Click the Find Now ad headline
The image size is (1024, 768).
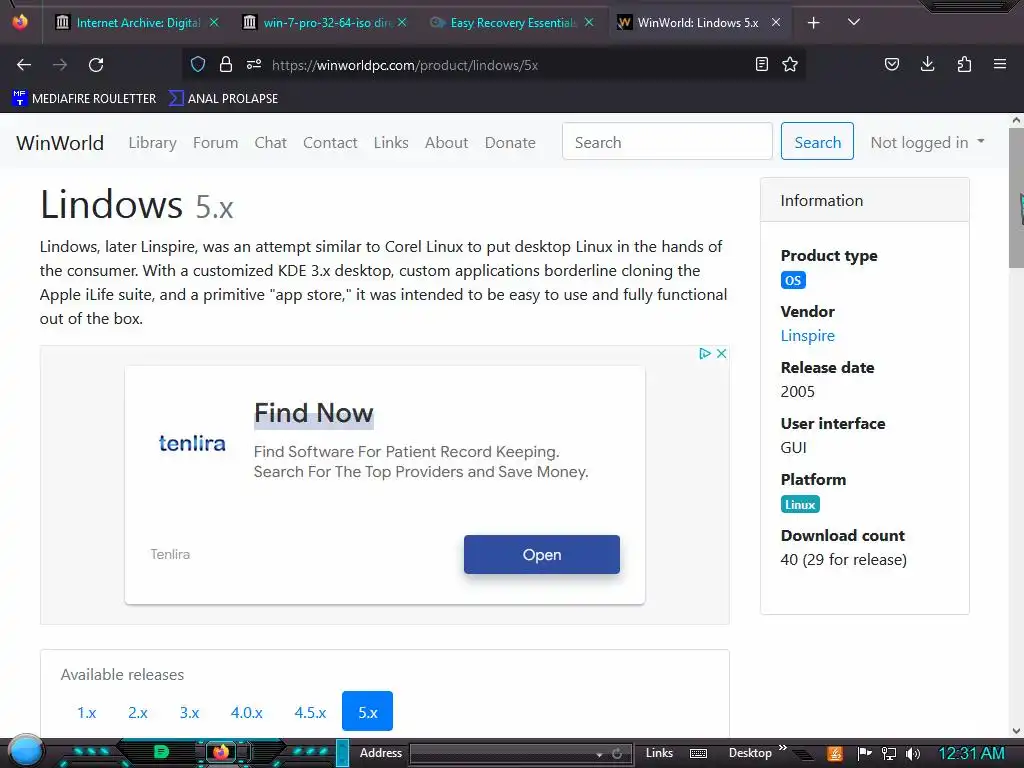[313, 413]
